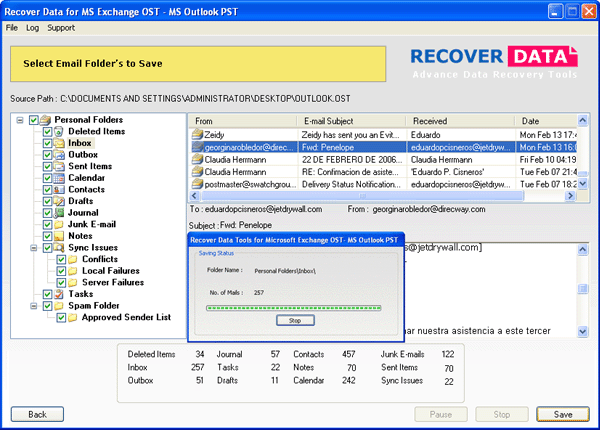Click the green saving progress bar
Viewport: 600px width, 430px height.
tap(293, 308)
